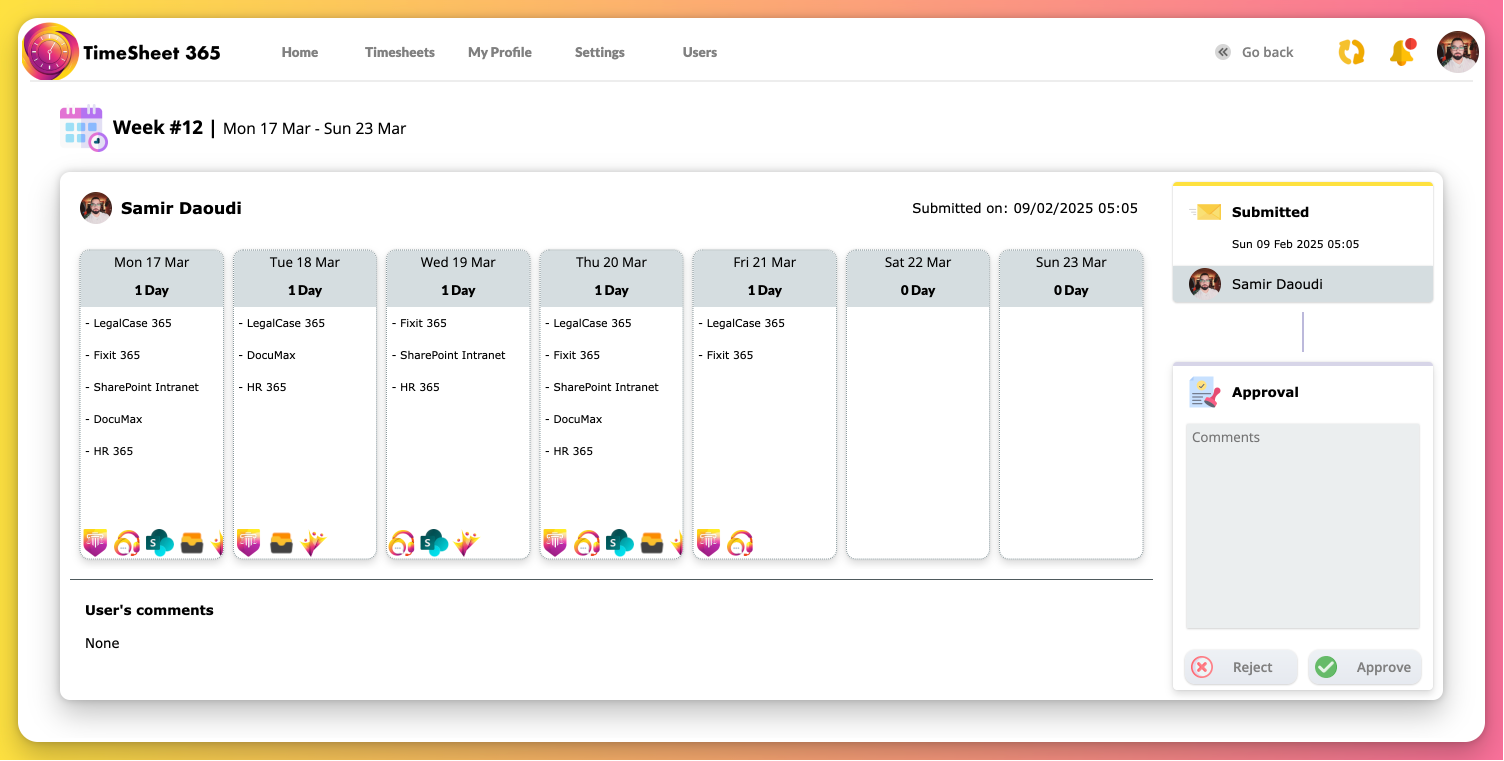The image size is (1504, 761).
Task: Click Wednesday's SharePoint Intranet entry
Action: coord(449,355)
